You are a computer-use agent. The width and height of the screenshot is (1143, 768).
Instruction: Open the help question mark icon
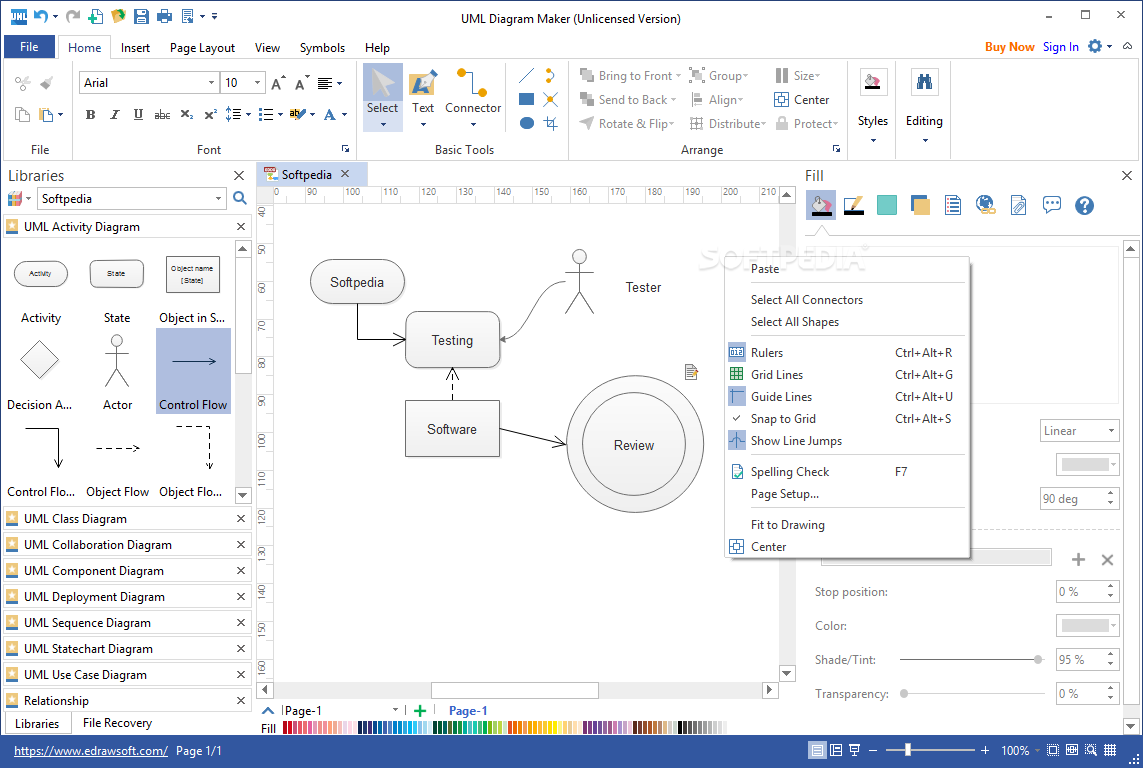(x=1084, y=205)
